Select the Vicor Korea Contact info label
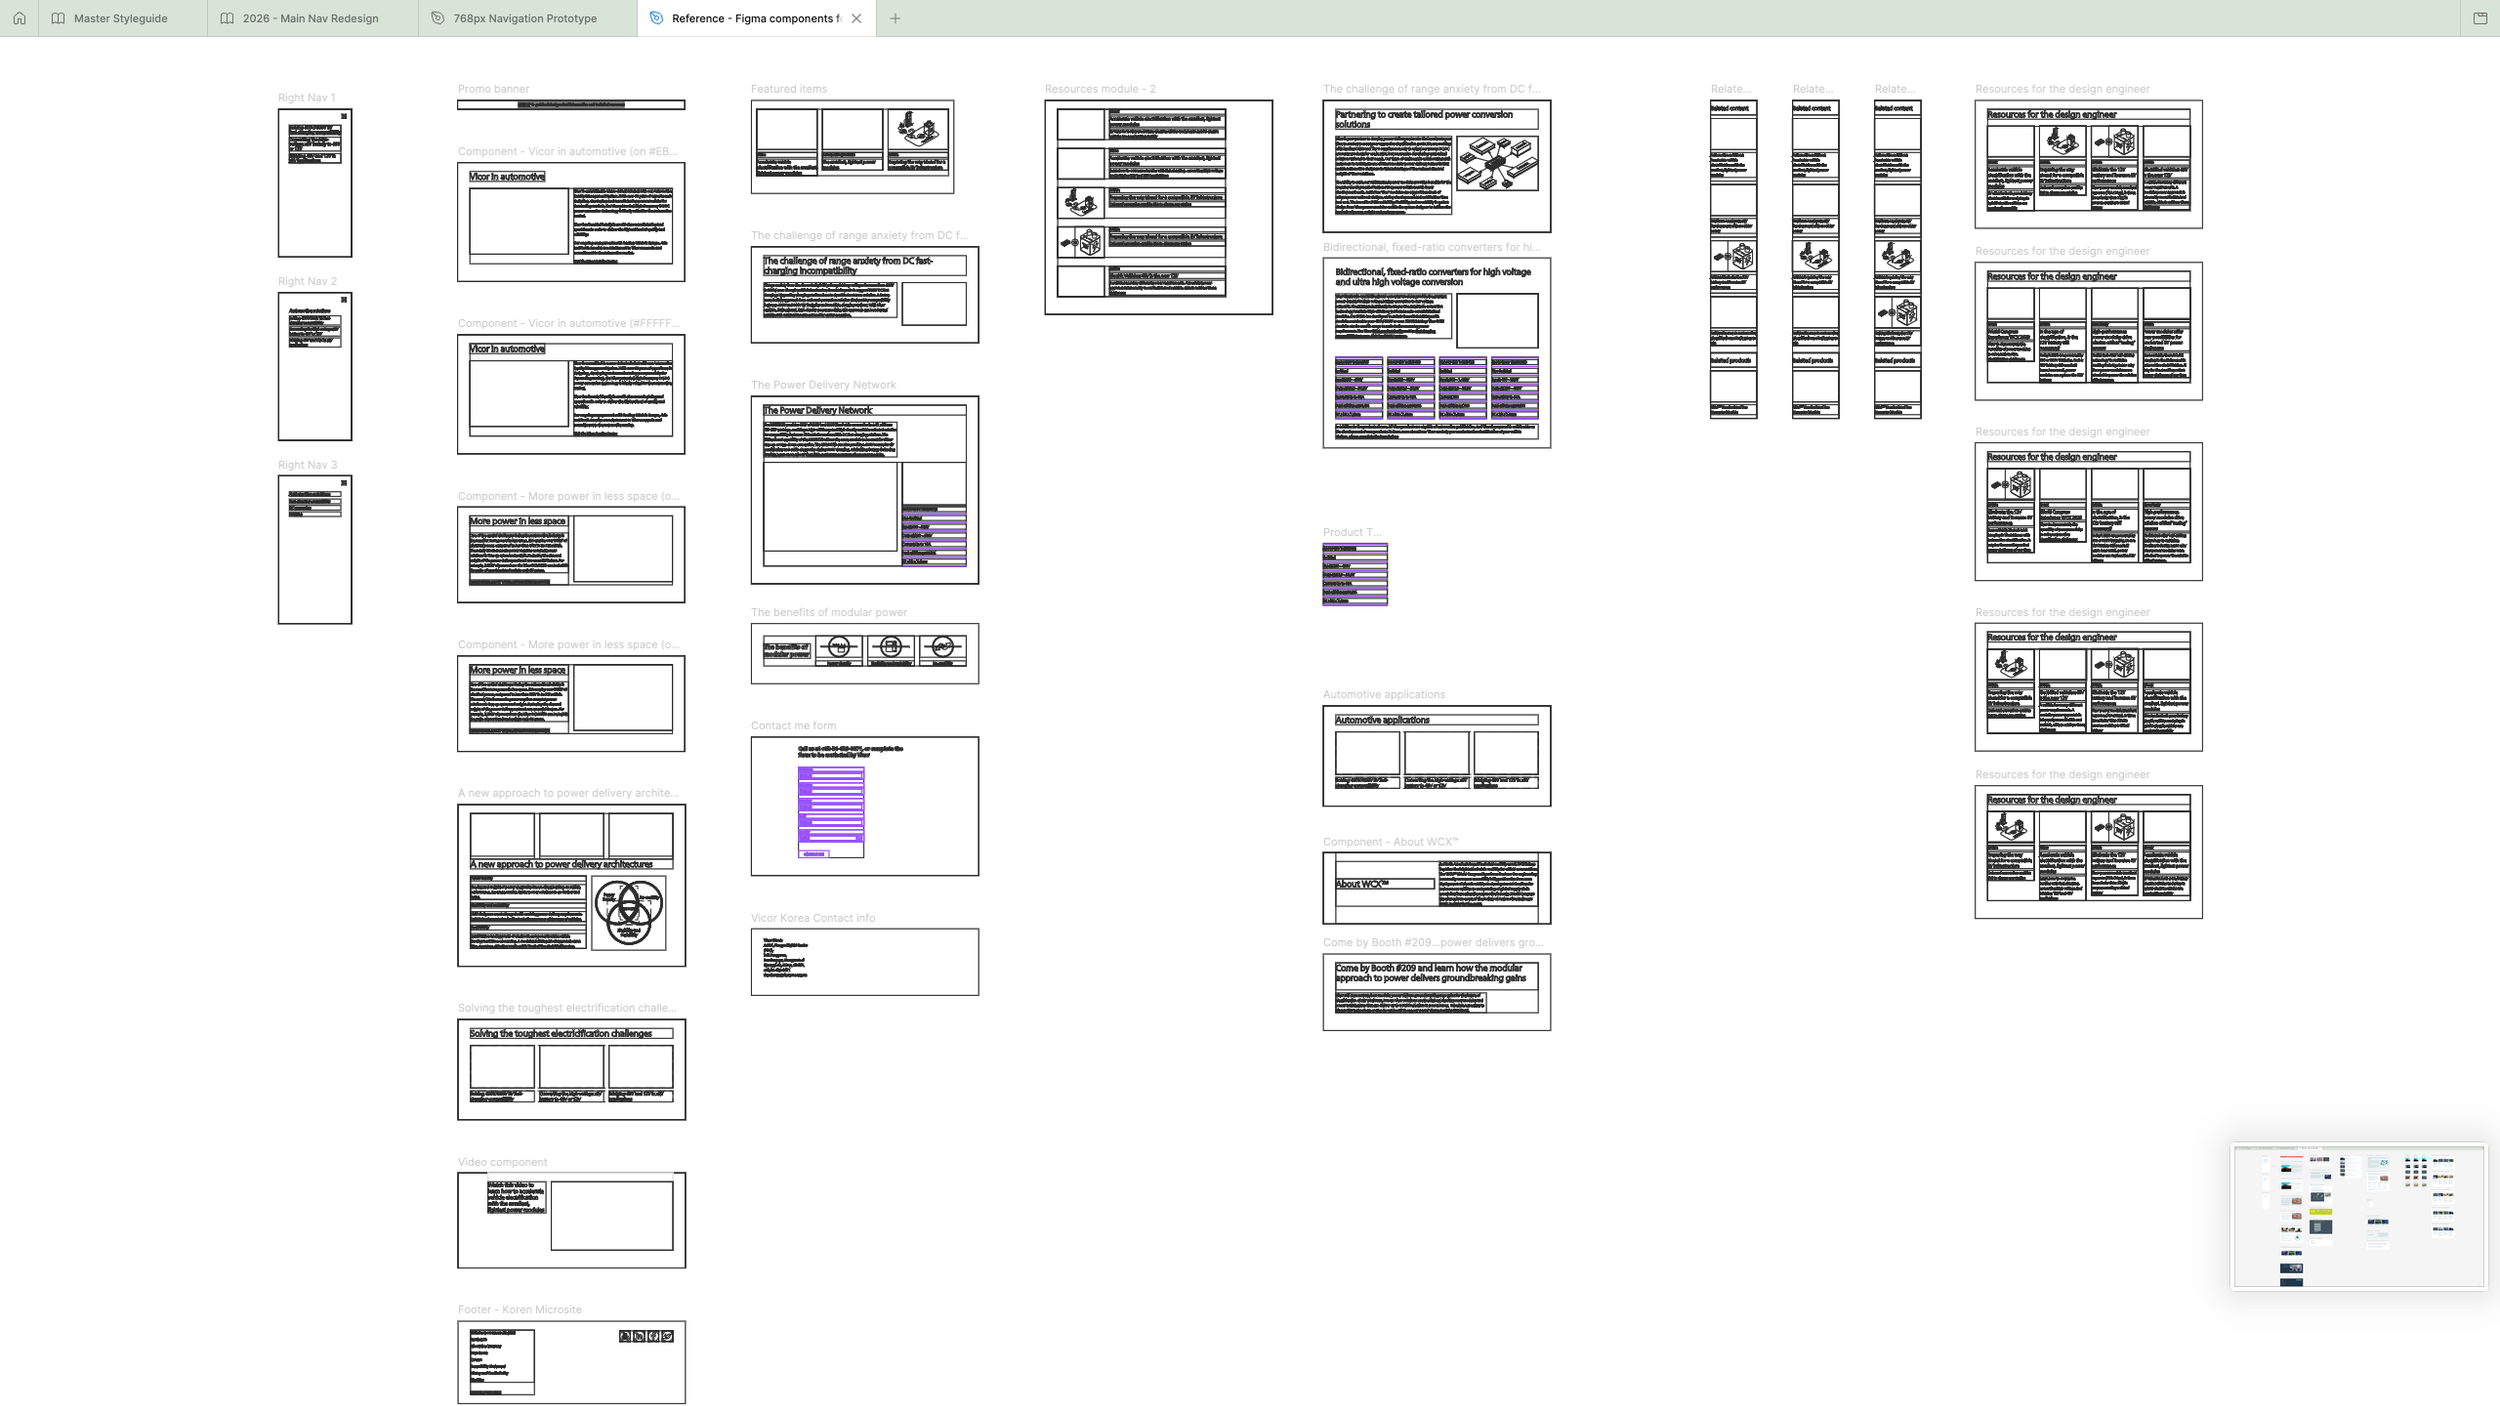Screen dimensions: 2500x1406 click(813, 918)
